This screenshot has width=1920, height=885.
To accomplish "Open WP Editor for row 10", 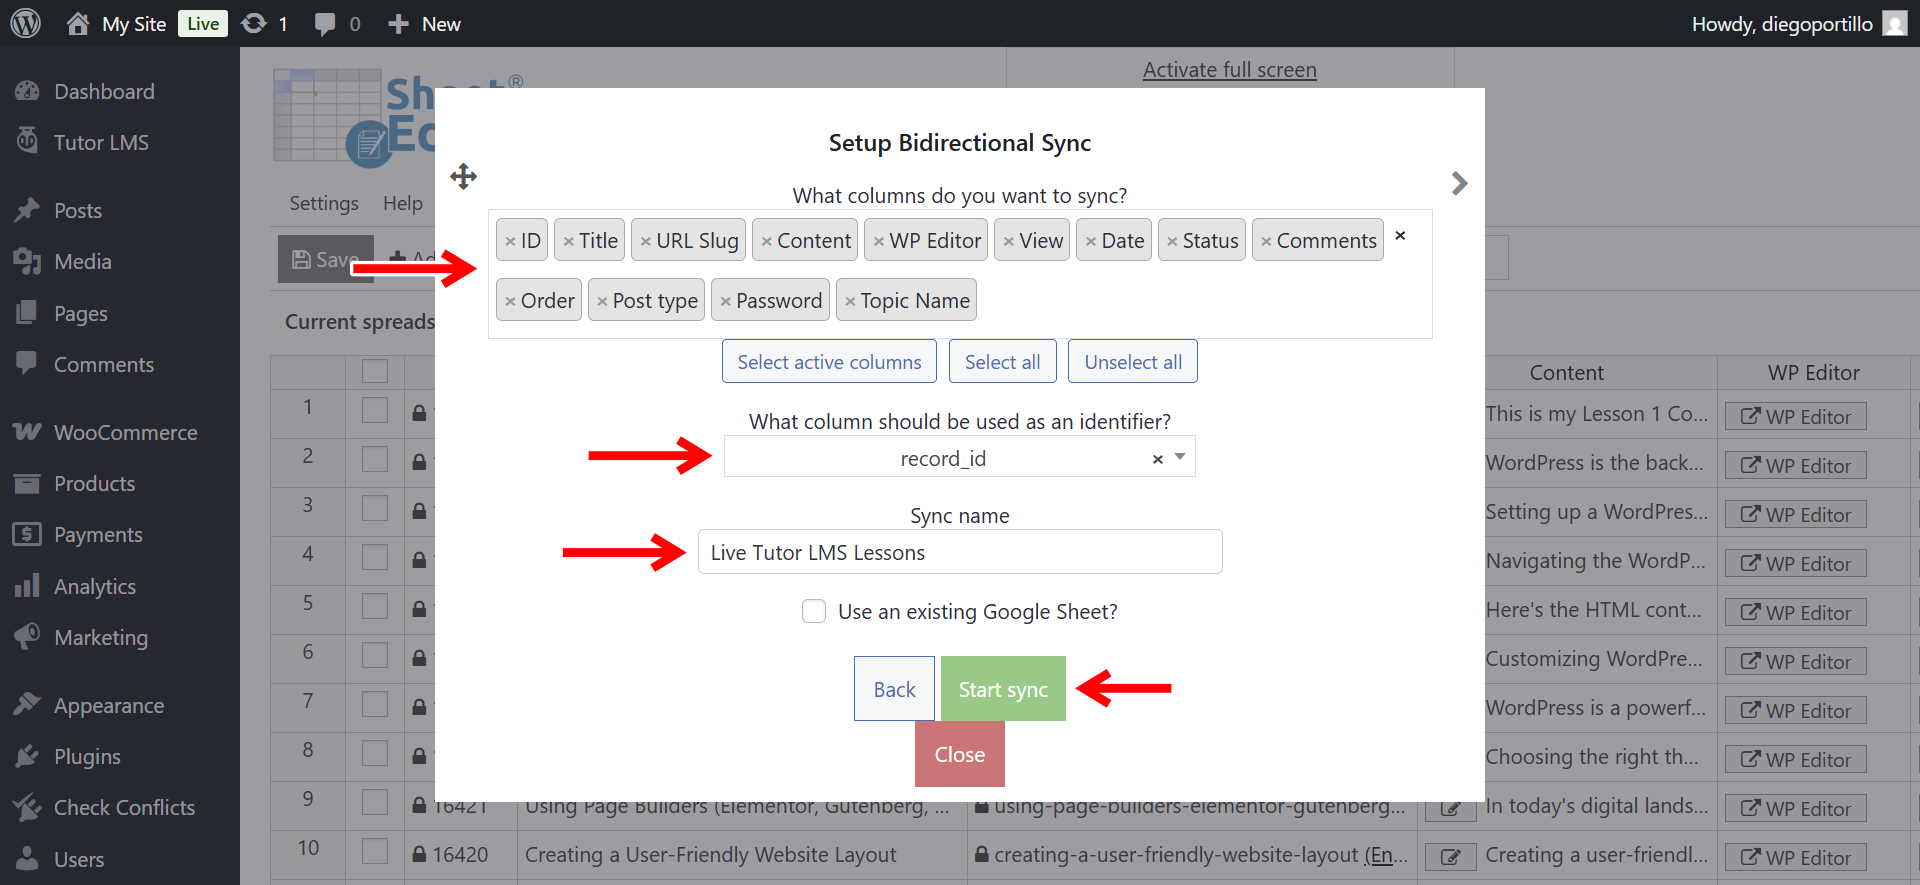I will [1795, 858].
